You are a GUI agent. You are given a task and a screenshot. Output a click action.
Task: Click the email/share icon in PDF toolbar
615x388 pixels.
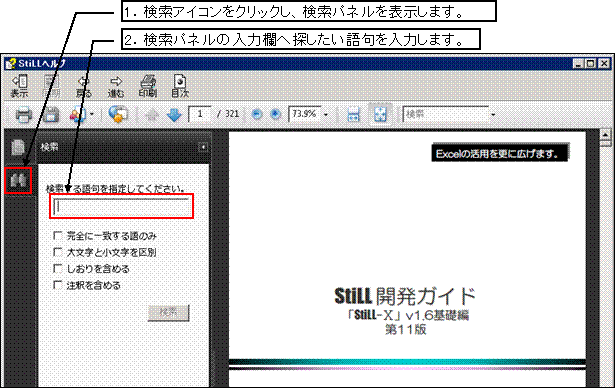tap(78, 115)
